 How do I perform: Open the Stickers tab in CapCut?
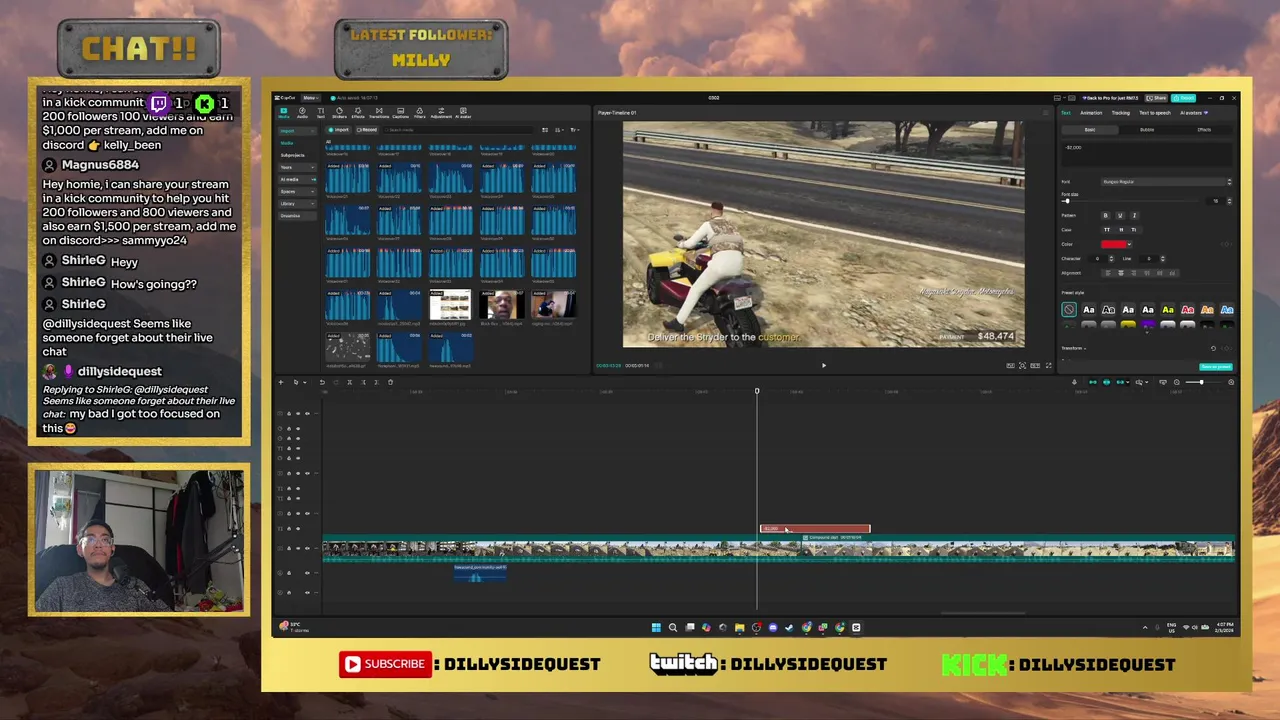[339, 111]
